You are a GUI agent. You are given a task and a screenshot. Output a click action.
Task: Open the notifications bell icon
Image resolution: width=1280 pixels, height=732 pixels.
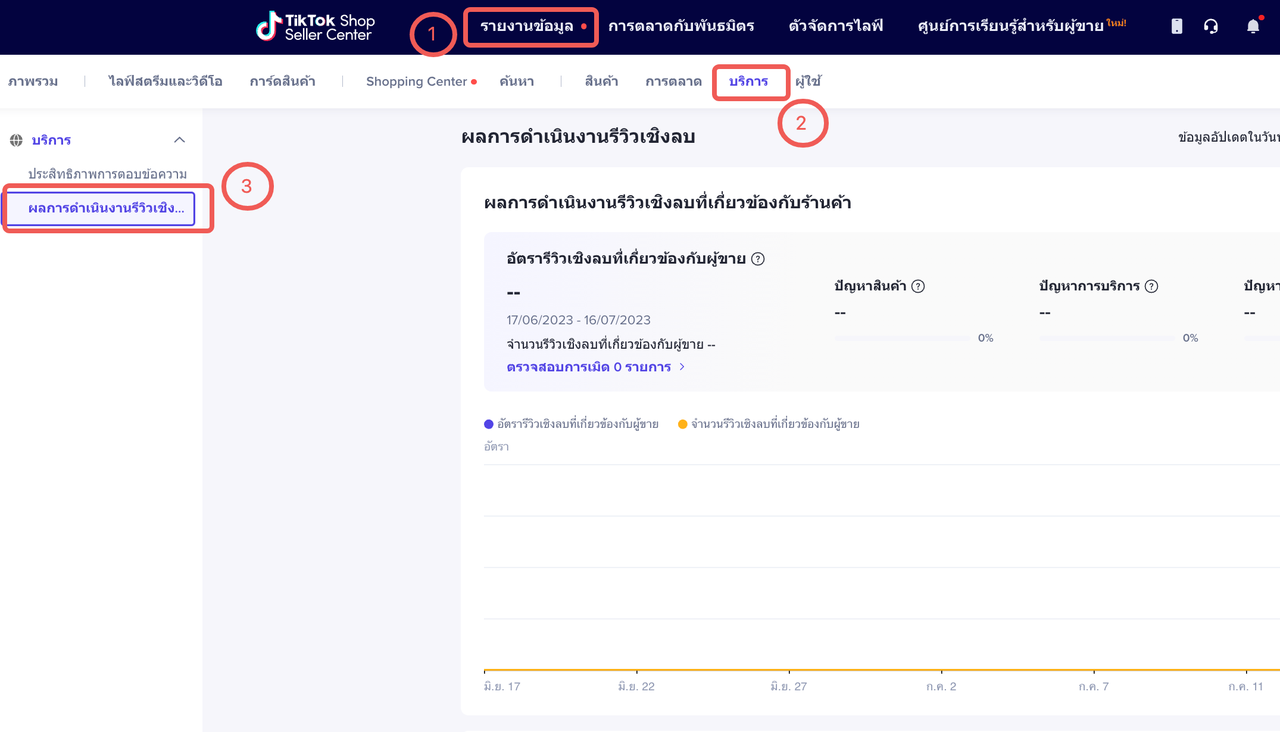(x=1253, y=27)
